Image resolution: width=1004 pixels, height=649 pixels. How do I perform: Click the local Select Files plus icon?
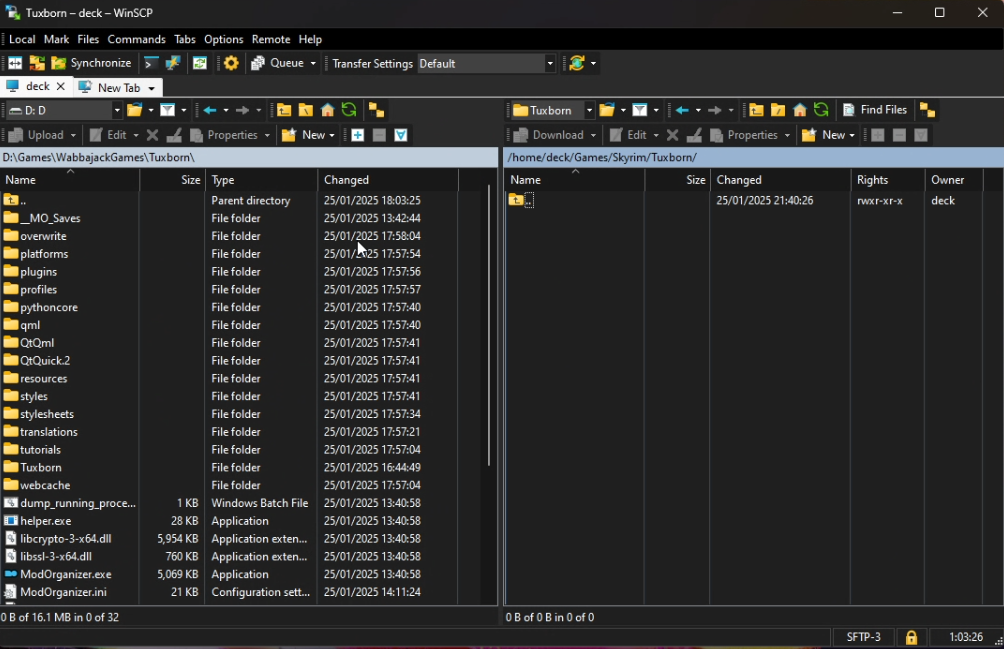click(x=358, y=135)
